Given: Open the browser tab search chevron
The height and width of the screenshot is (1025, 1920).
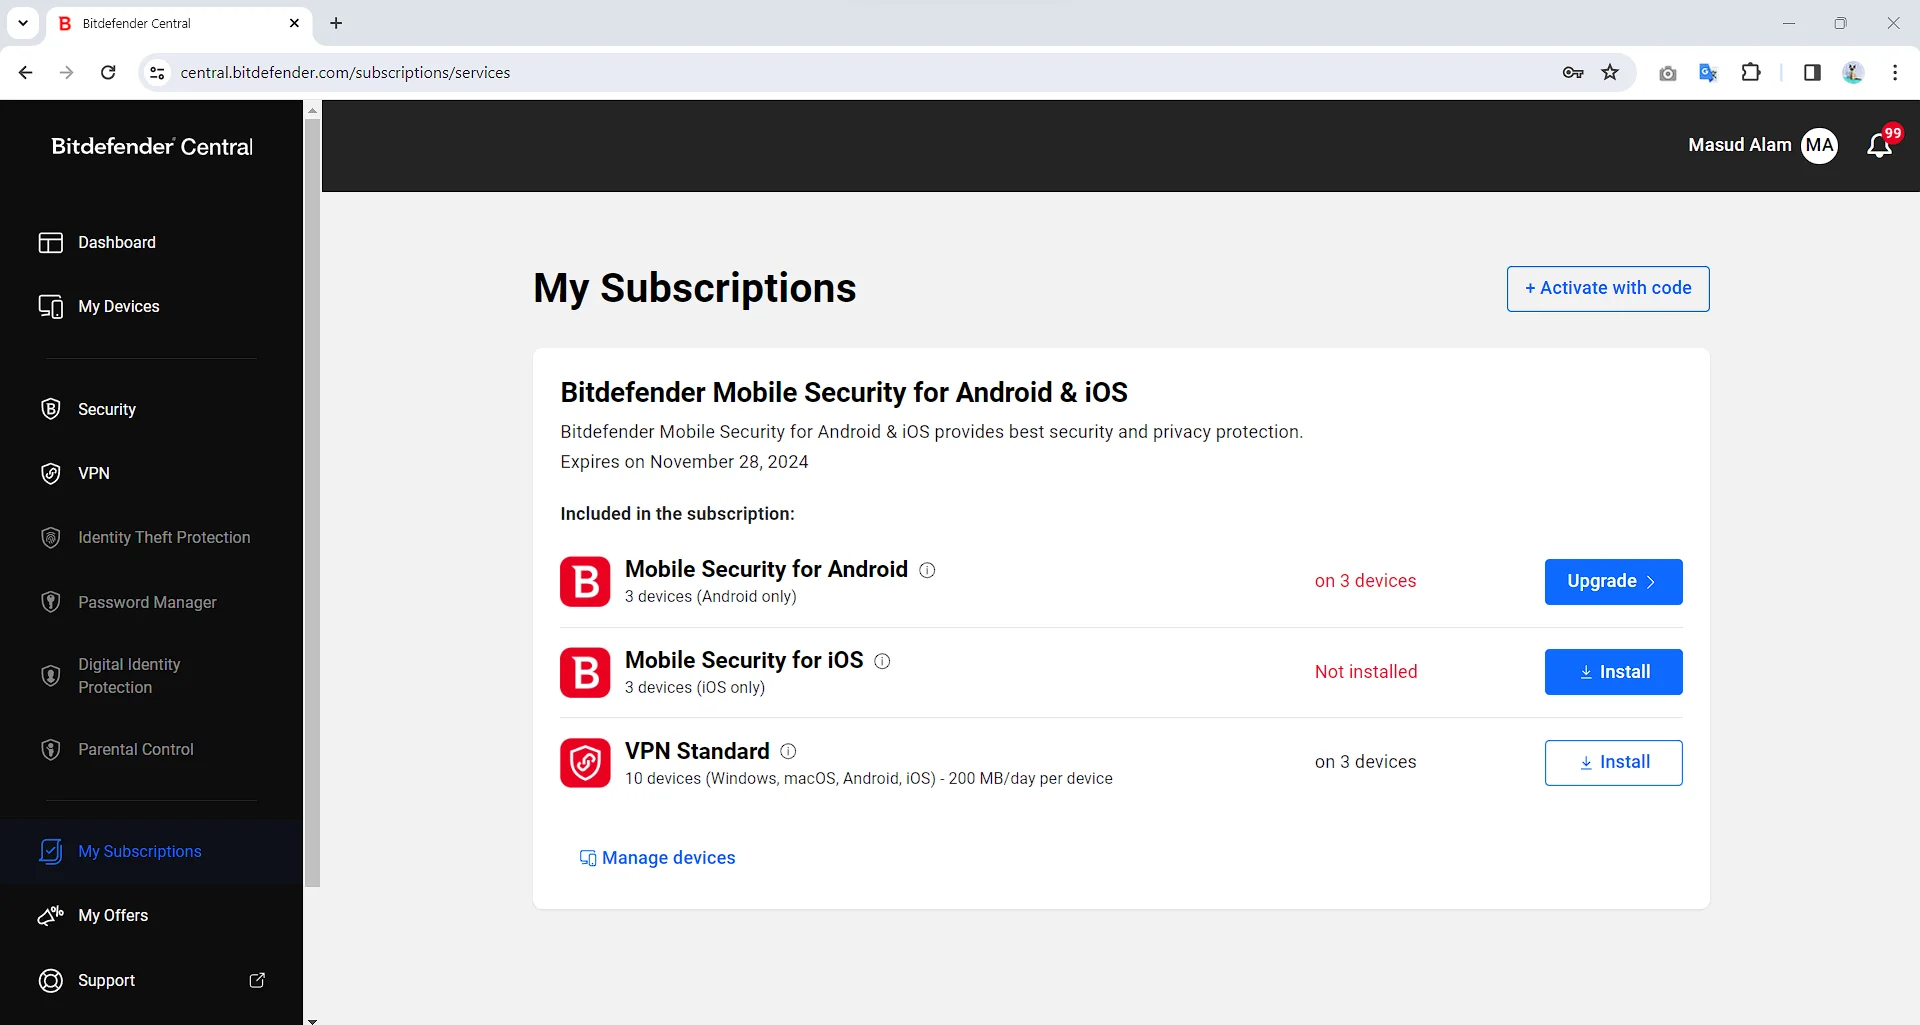Looking at the screenshot, I should [22, 23].
